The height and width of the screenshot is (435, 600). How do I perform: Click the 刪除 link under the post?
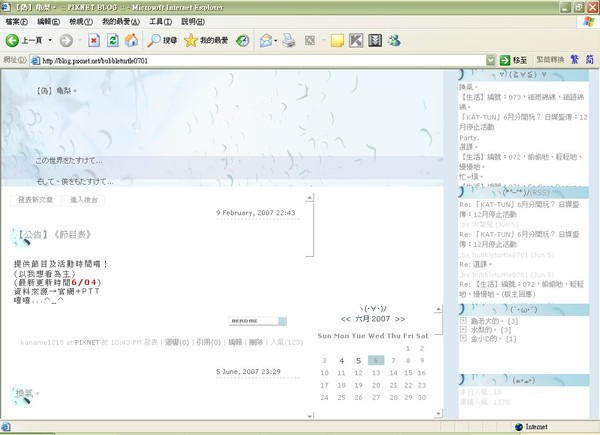tap(256, 342)
